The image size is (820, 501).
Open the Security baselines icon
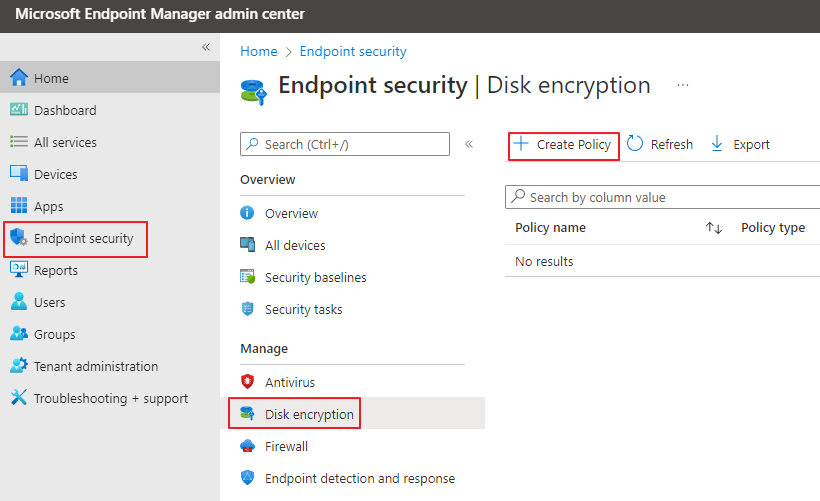point(248,277)
